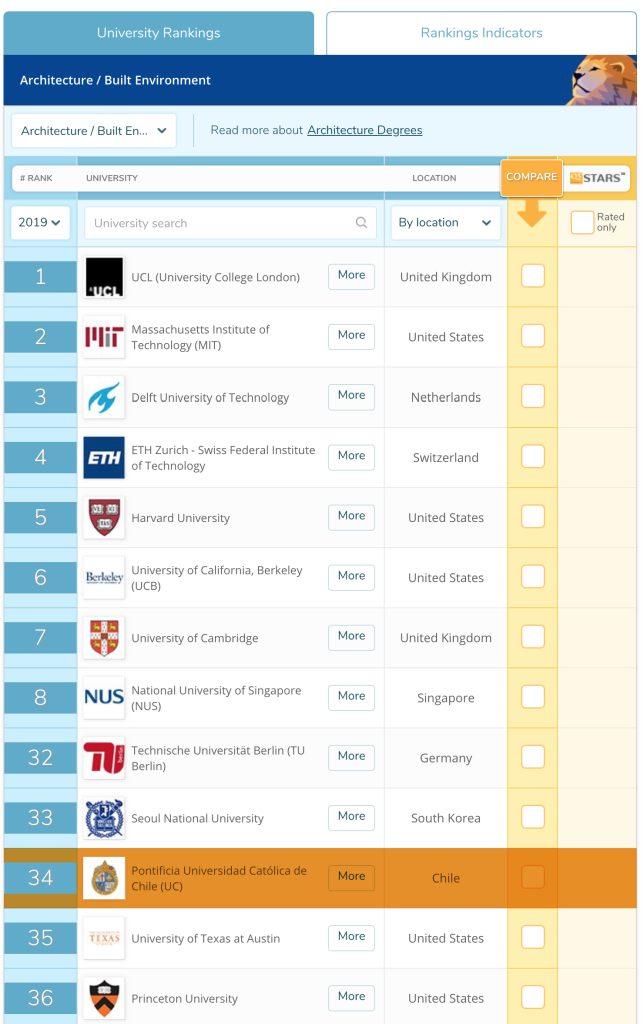Image resolution: width=644 pixels, height=1024 pixels.
Task: Tick compare checkbox for Seoul National University
Action: (x=533, y=817)
